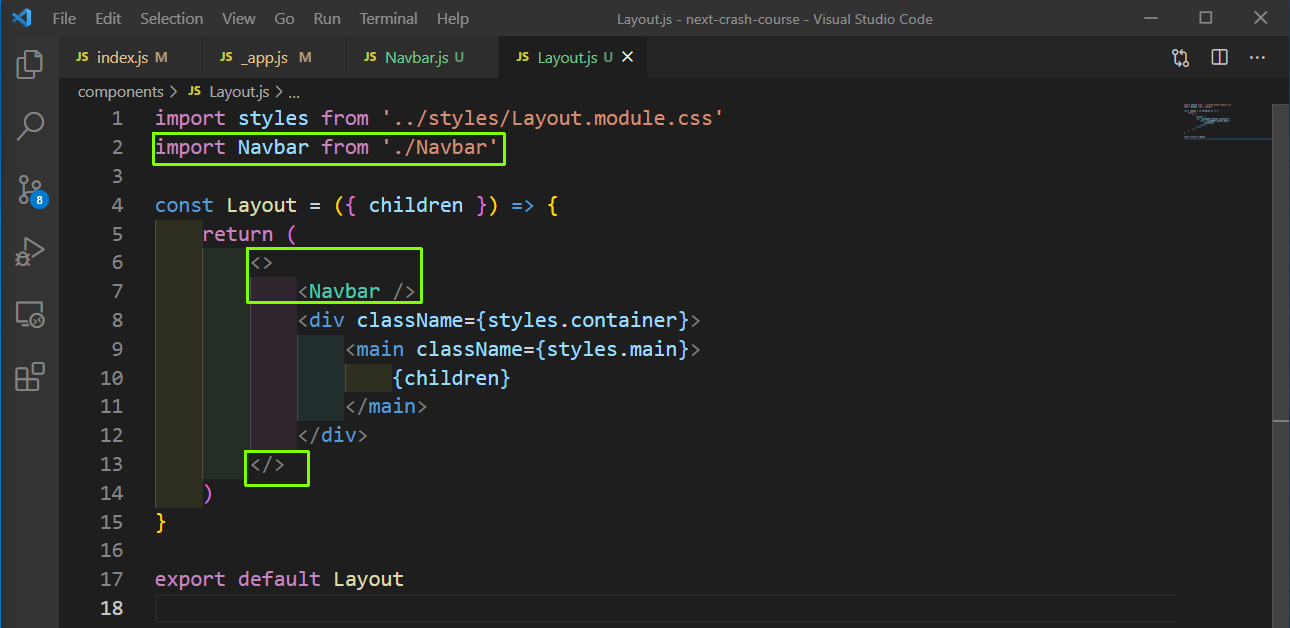Click the Navbar JSX tag on line 7
This screenshot has width=1290, height=628.
coord(356,292)
